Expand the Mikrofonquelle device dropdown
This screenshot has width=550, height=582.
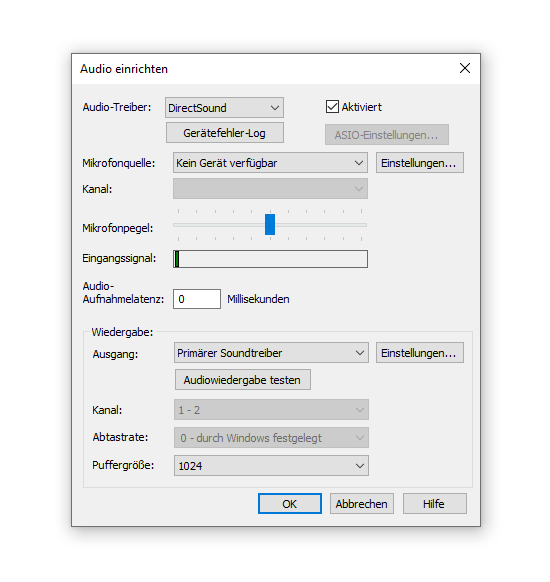pyautogui.click(x=270, y=163)
